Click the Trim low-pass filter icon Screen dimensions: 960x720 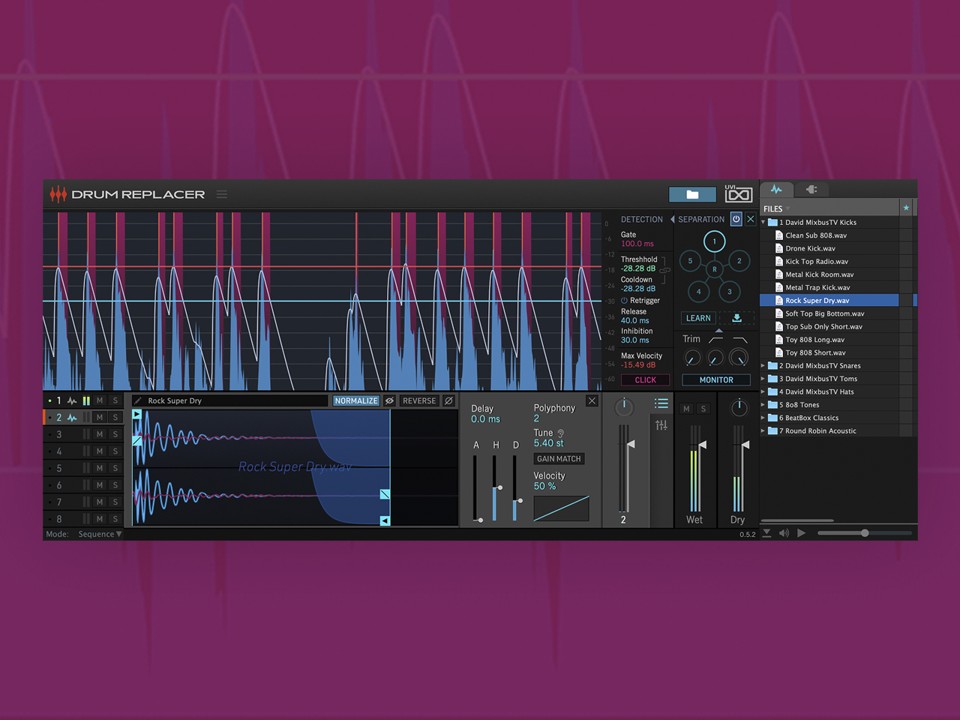[740, 339]
